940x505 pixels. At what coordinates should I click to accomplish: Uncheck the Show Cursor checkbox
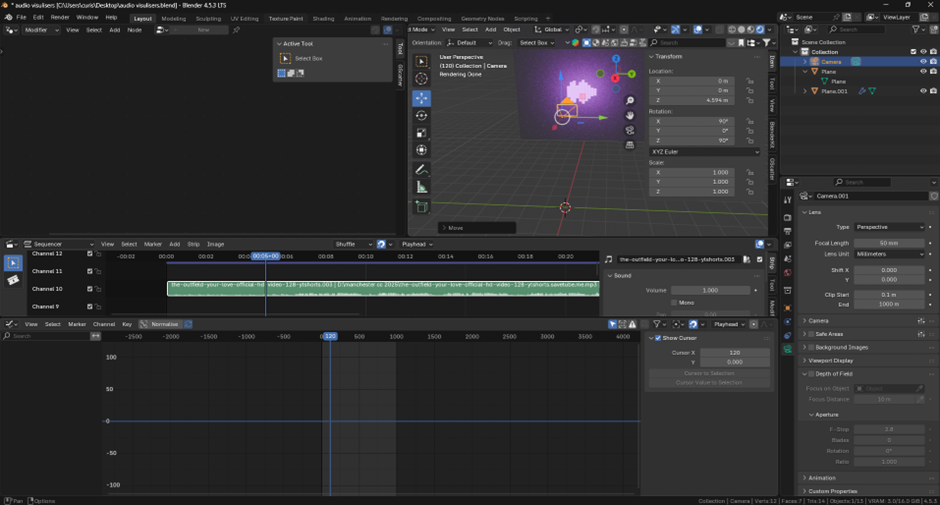pos(656,338)
